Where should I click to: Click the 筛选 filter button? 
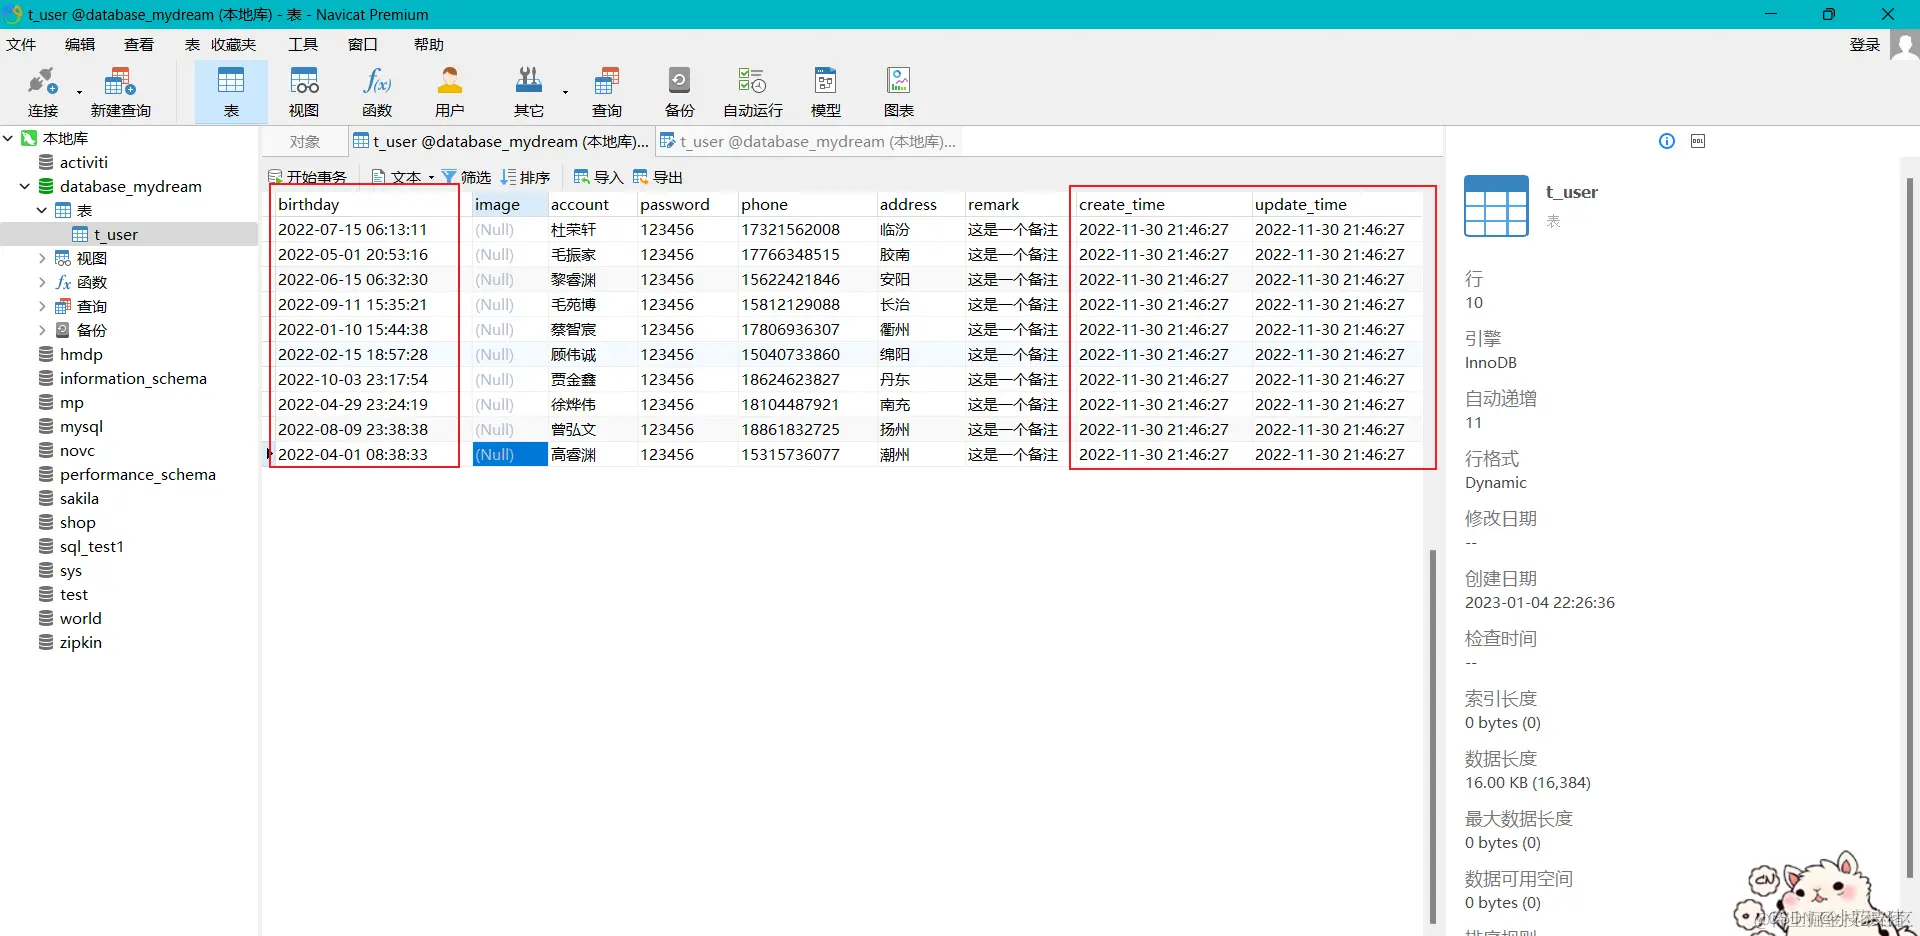466,177
